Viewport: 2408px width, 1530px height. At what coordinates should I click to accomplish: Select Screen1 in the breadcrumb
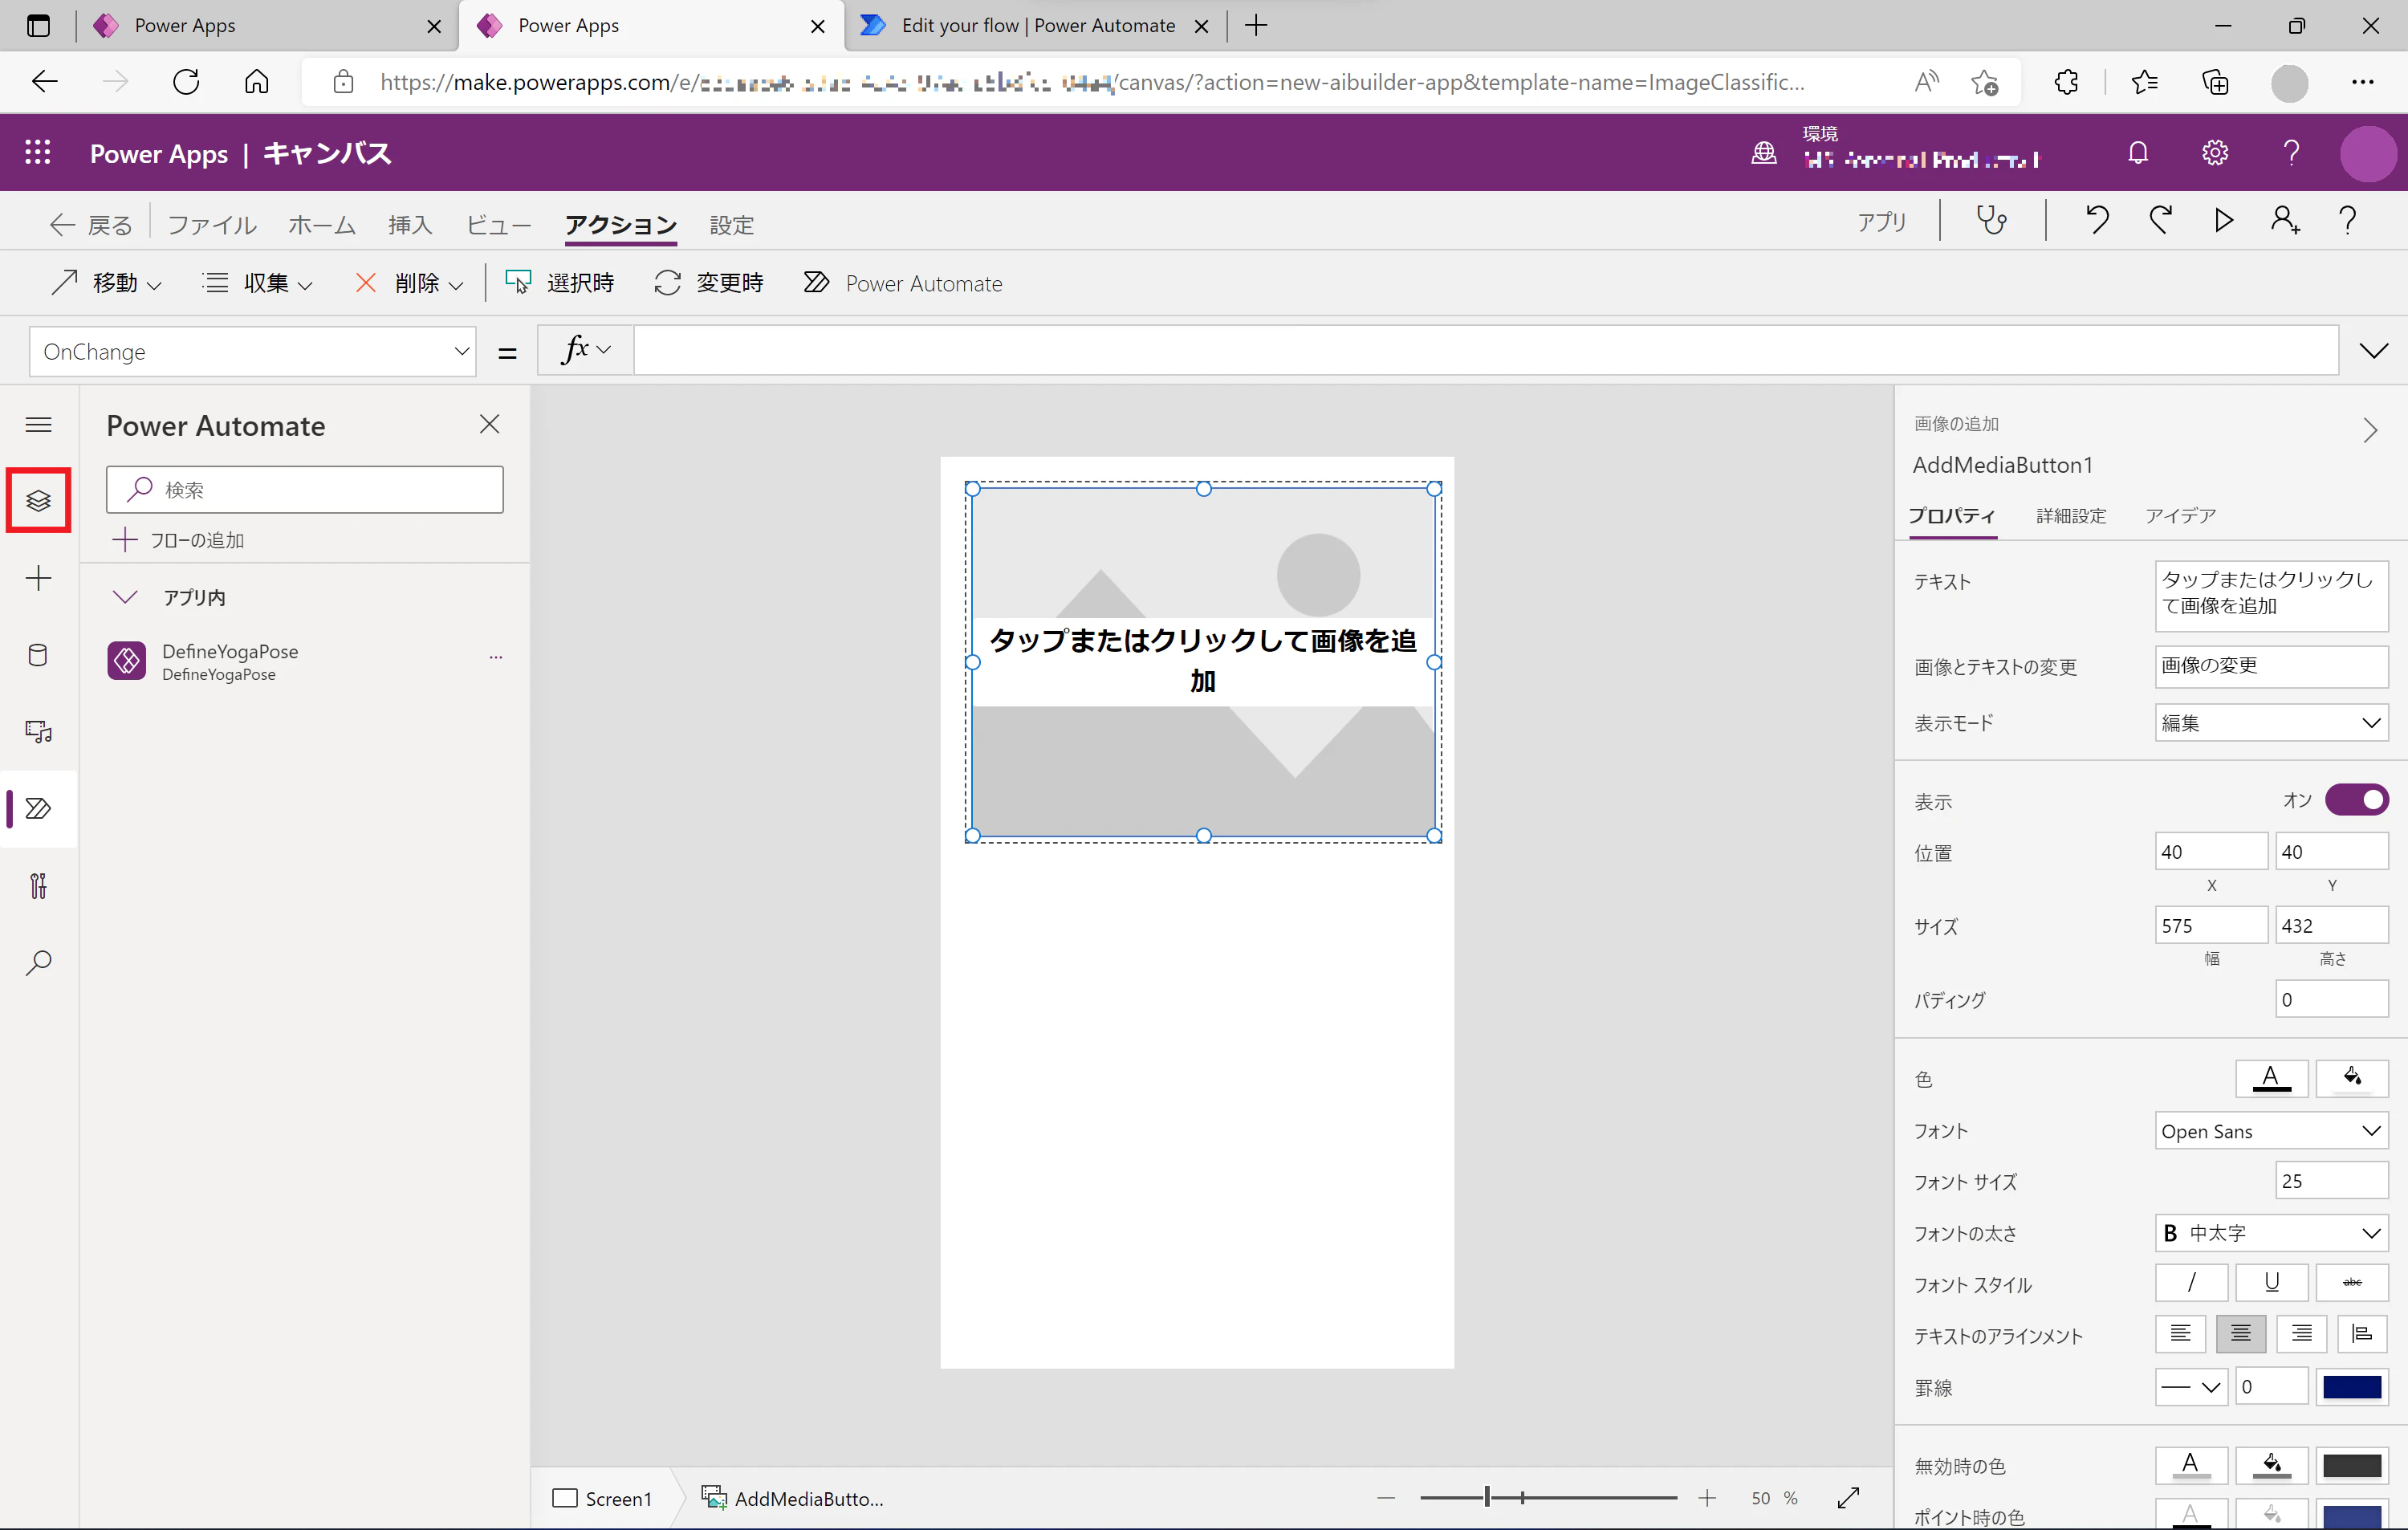603,1498
